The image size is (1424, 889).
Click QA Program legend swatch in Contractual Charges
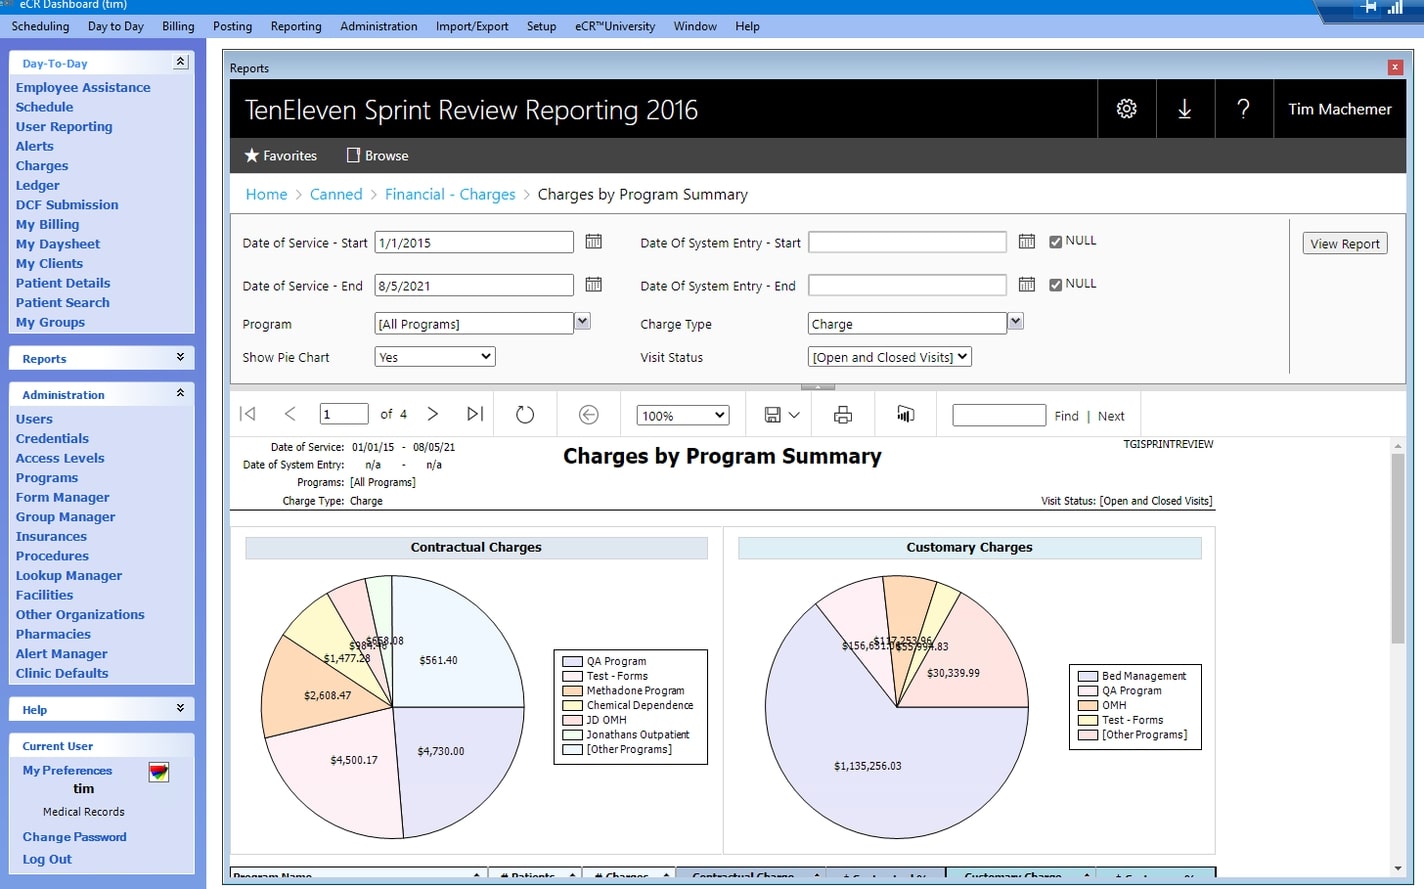tap(572, 661)
